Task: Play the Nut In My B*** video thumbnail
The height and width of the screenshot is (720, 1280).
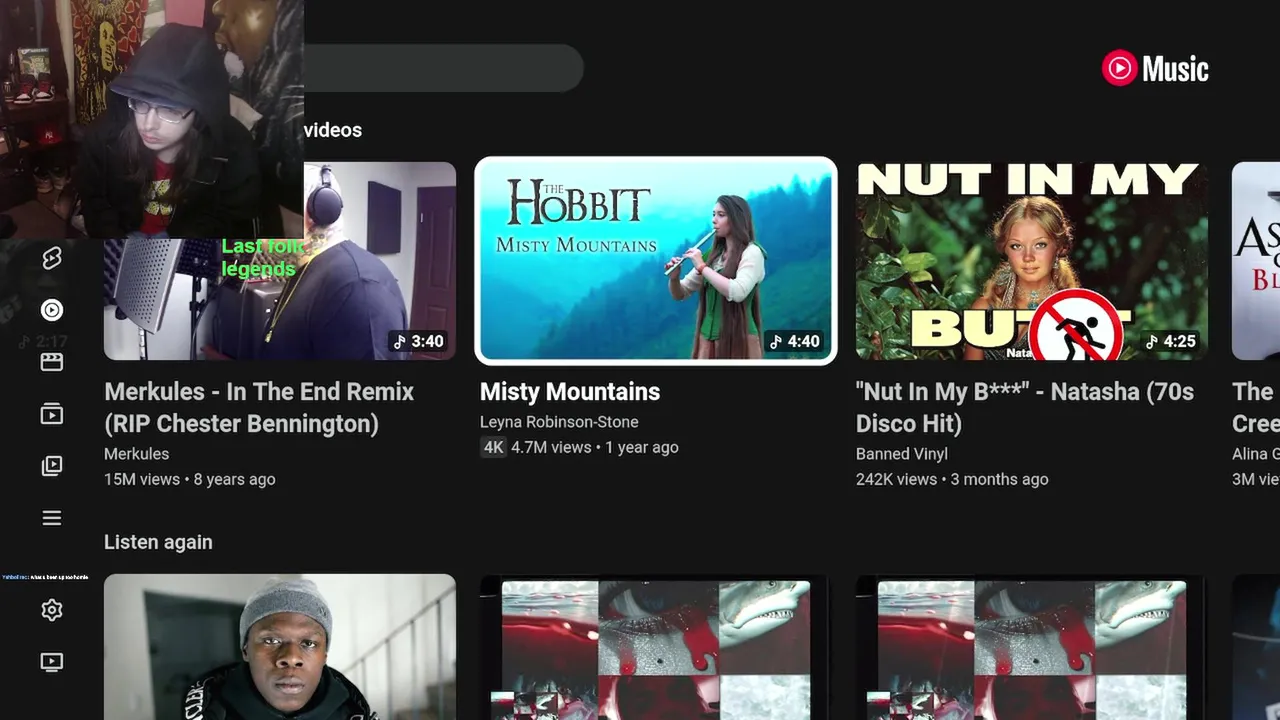Action: tap(1032, 260)
